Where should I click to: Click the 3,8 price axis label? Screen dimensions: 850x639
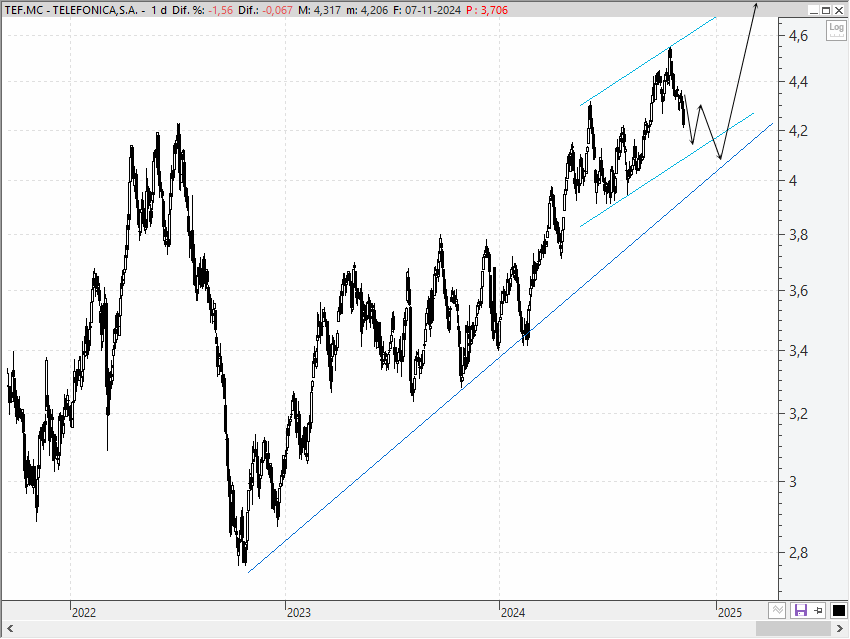pyautogui.click(x=798, y=235)
